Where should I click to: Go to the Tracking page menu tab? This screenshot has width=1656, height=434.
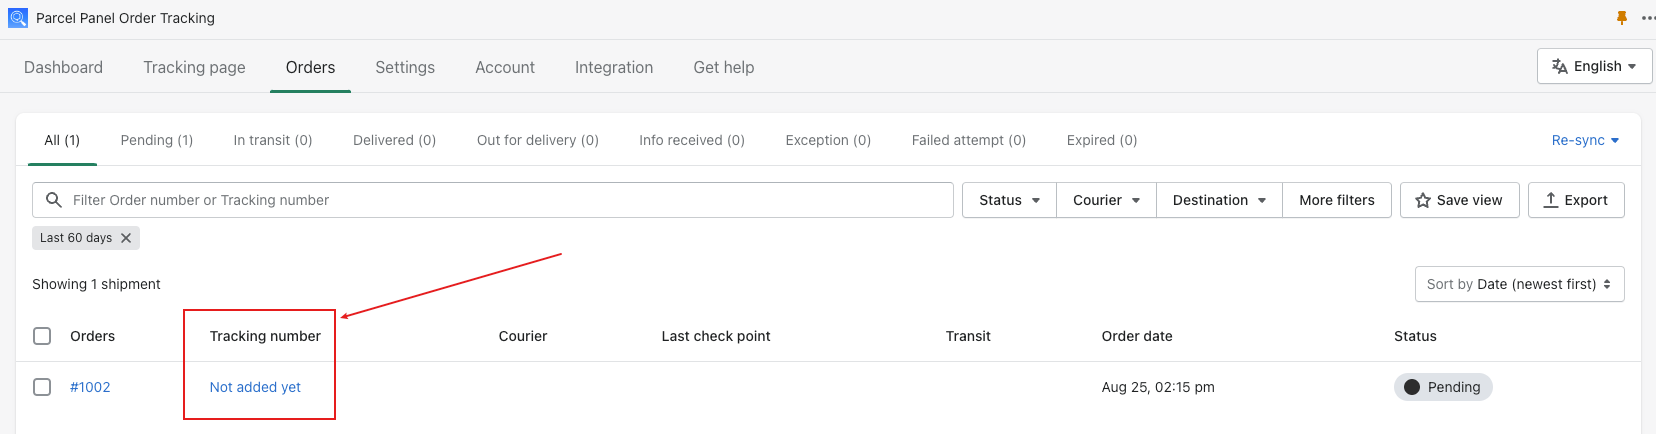pos(194,67)
